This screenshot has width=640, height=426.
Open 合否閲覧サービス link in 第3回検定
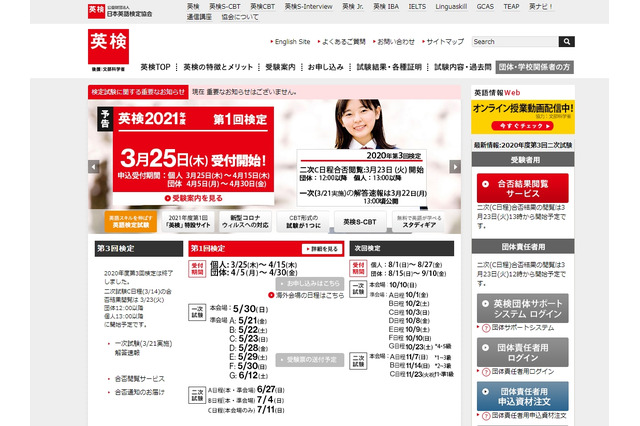coord(140,379)
